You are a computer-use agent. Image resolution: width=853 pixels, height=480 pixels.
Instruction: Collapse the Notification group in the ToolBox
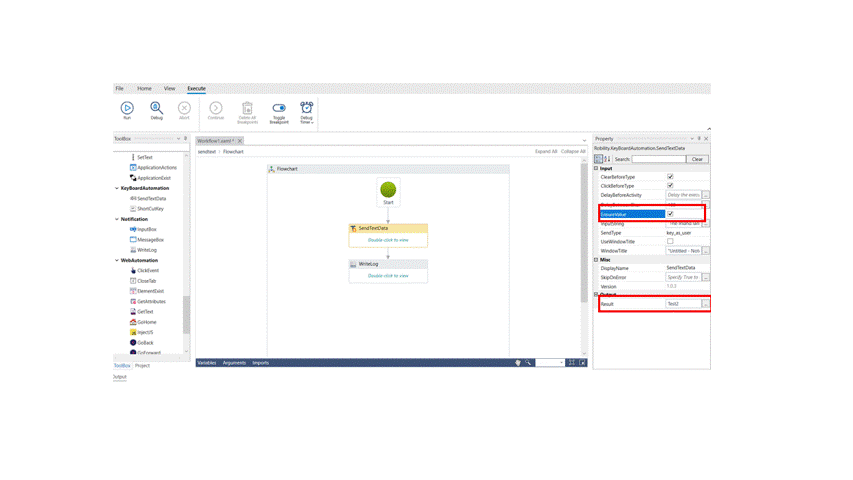(117, 219)
